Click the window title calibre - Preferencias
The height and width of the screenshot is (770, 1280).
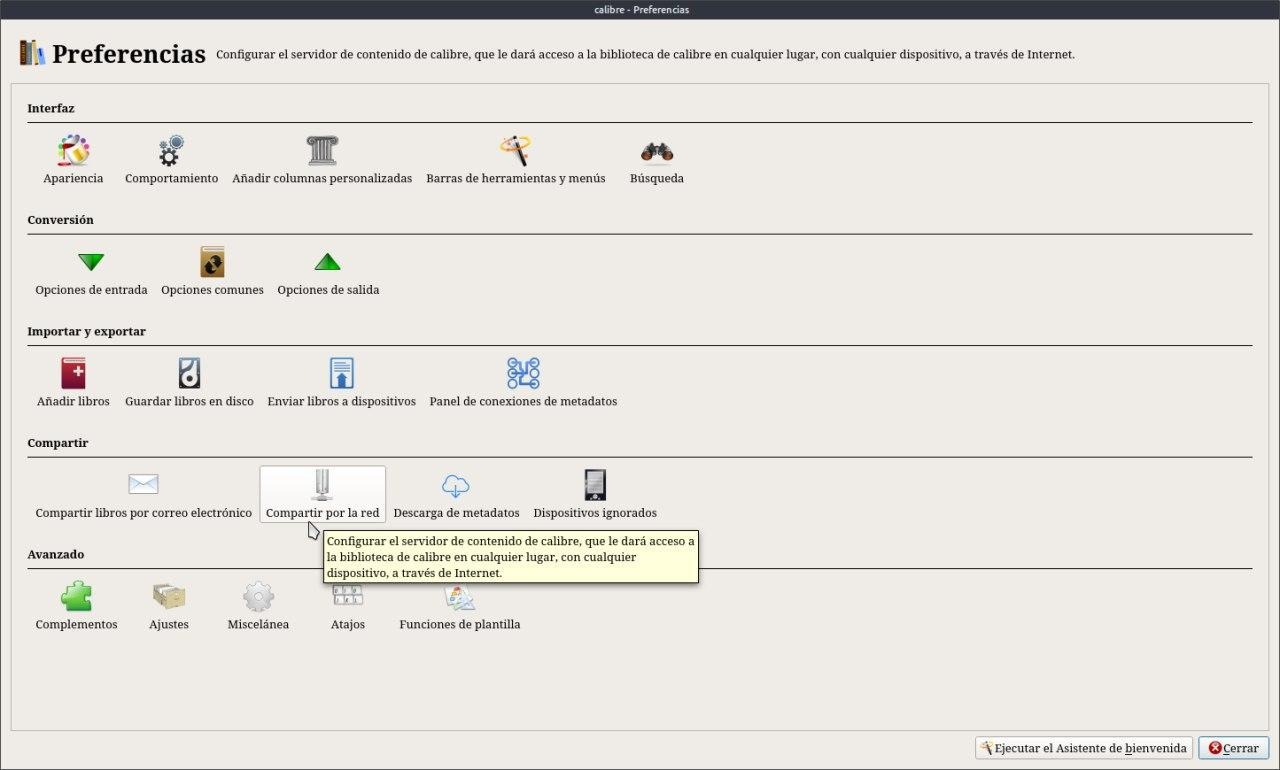(x=640, y=10)
